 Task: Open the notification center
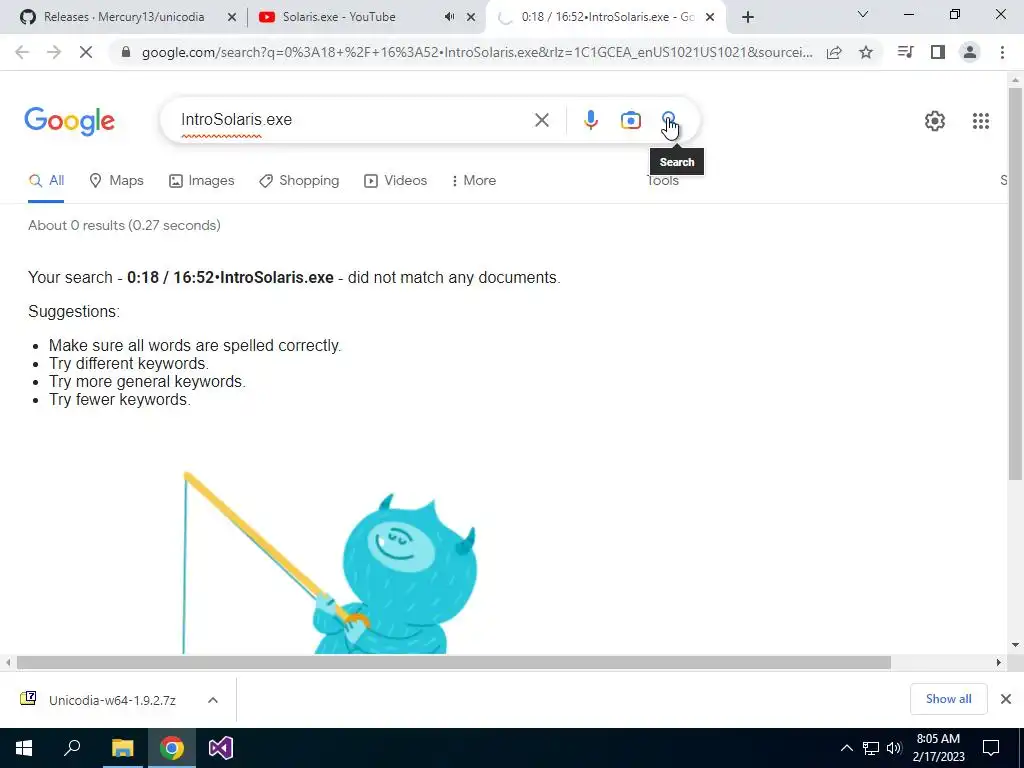pos(991,748)
